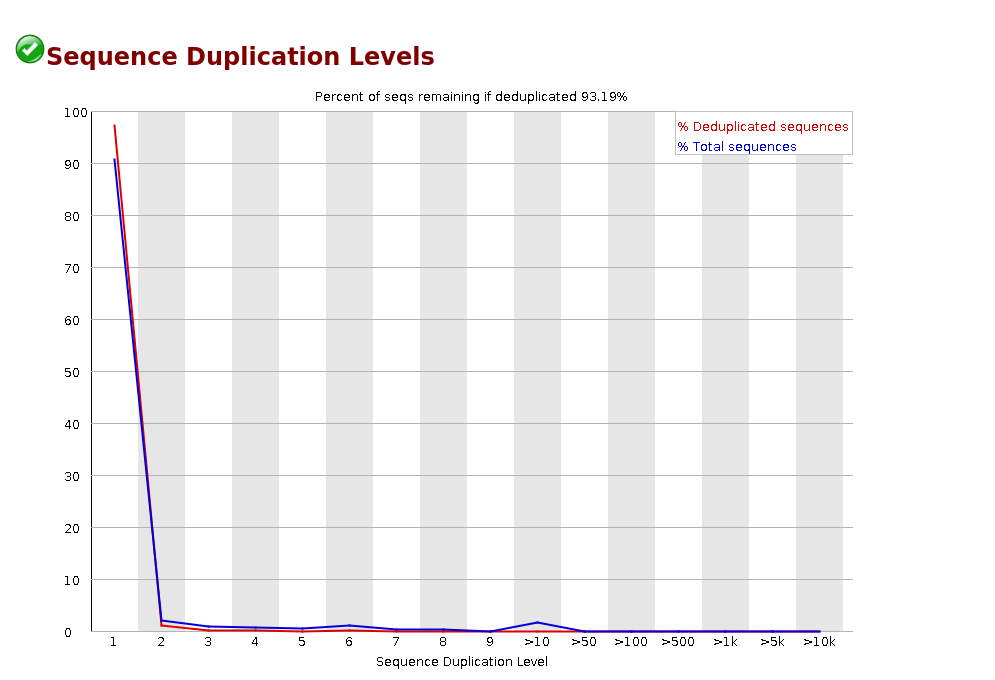This screenshot has width=995, height=680.
Task: Click x-axis label >50
Action: pos(584,642)
